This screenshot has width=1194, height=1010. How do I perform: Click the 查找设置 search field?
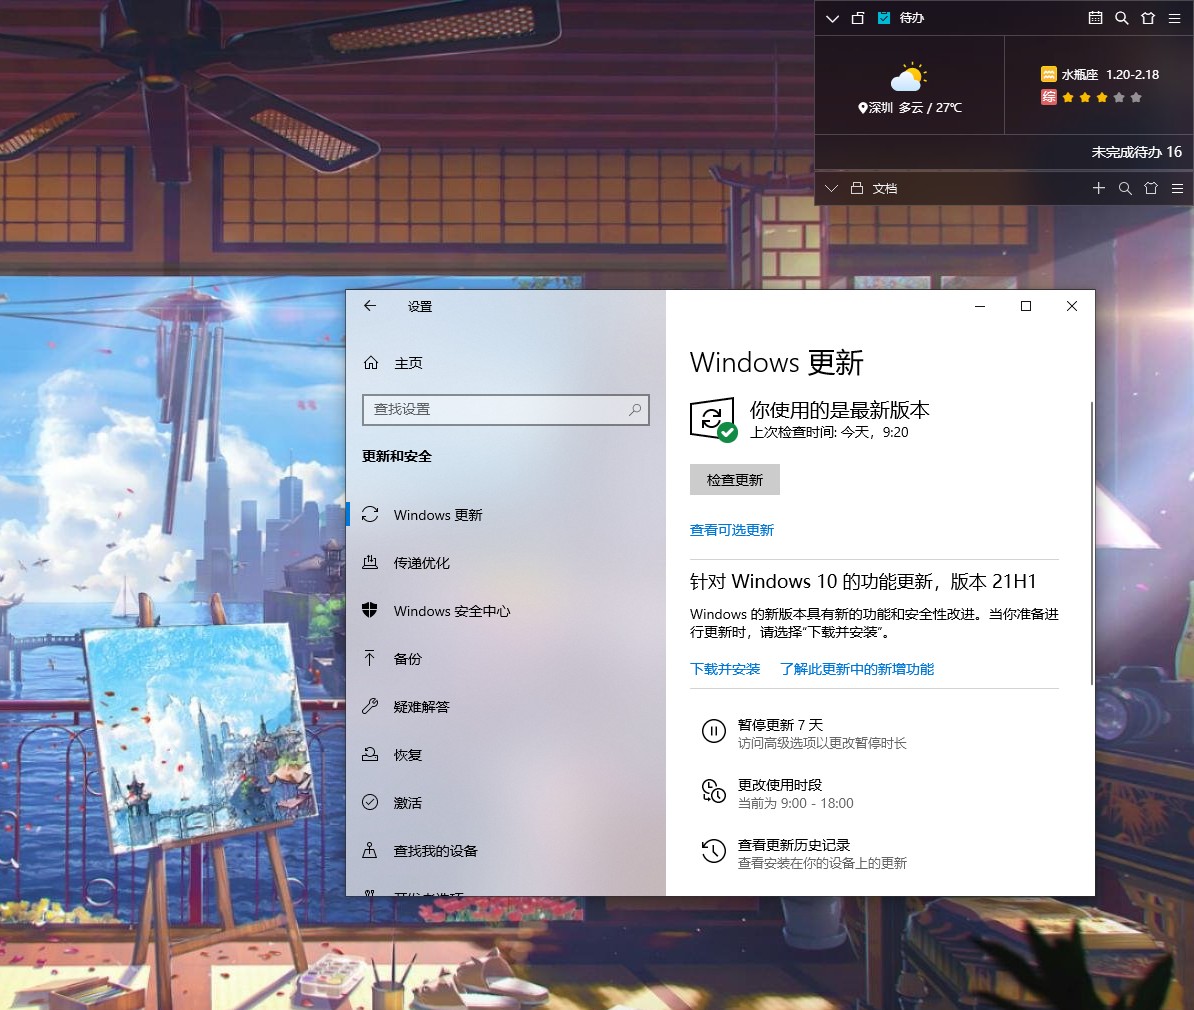point(506,410)
